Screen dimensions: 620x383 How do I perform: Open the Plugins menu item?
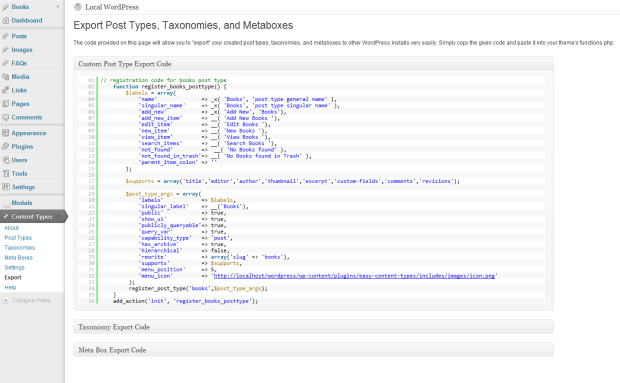pos(22,147)
